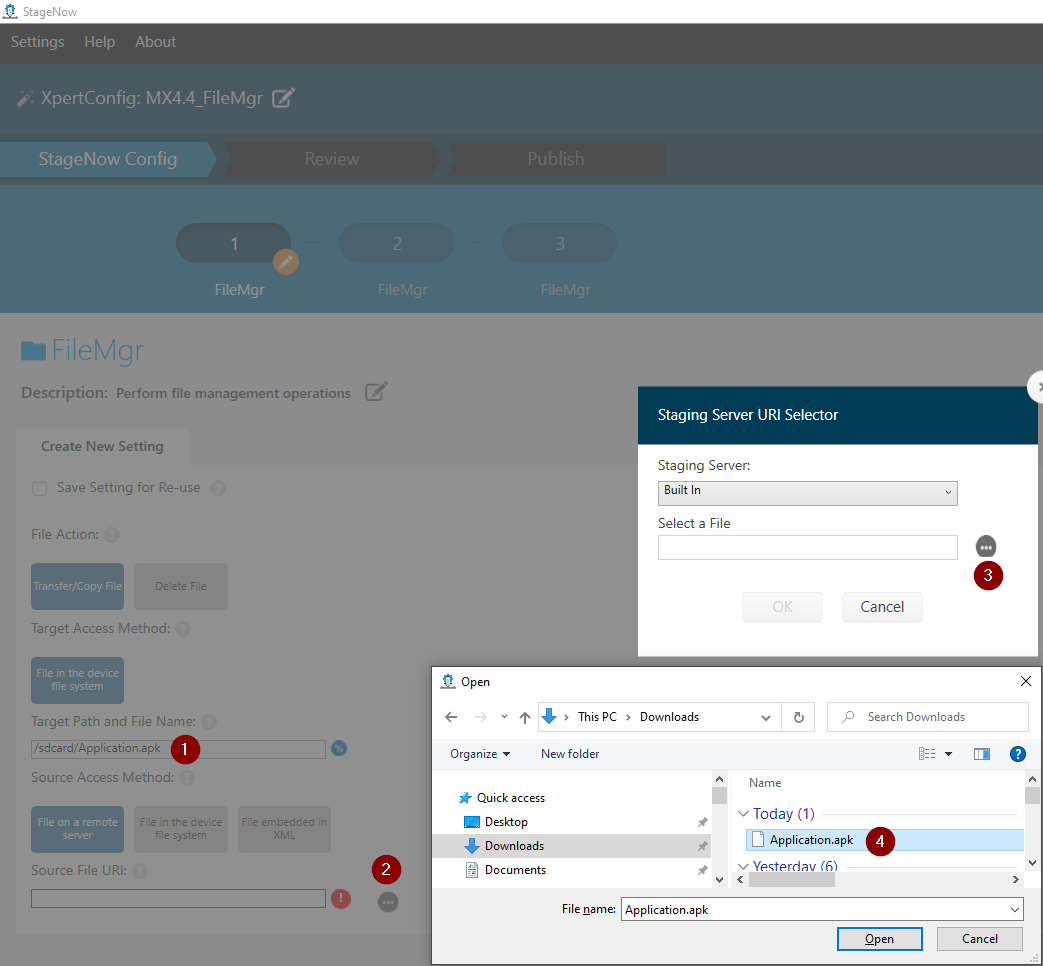Screen dimensions: 1043x966
Task: Click the ellipsis button next to Select a File
Action: point(986,546)
